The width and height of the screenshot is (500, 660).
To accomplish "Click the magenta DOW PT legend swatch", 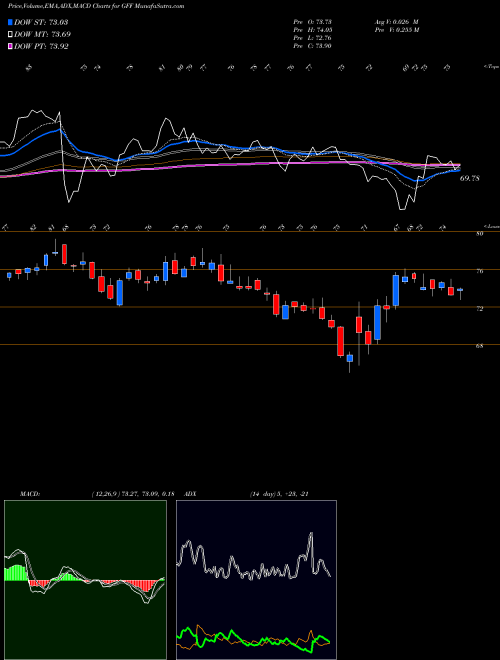I will click(10, 46).
